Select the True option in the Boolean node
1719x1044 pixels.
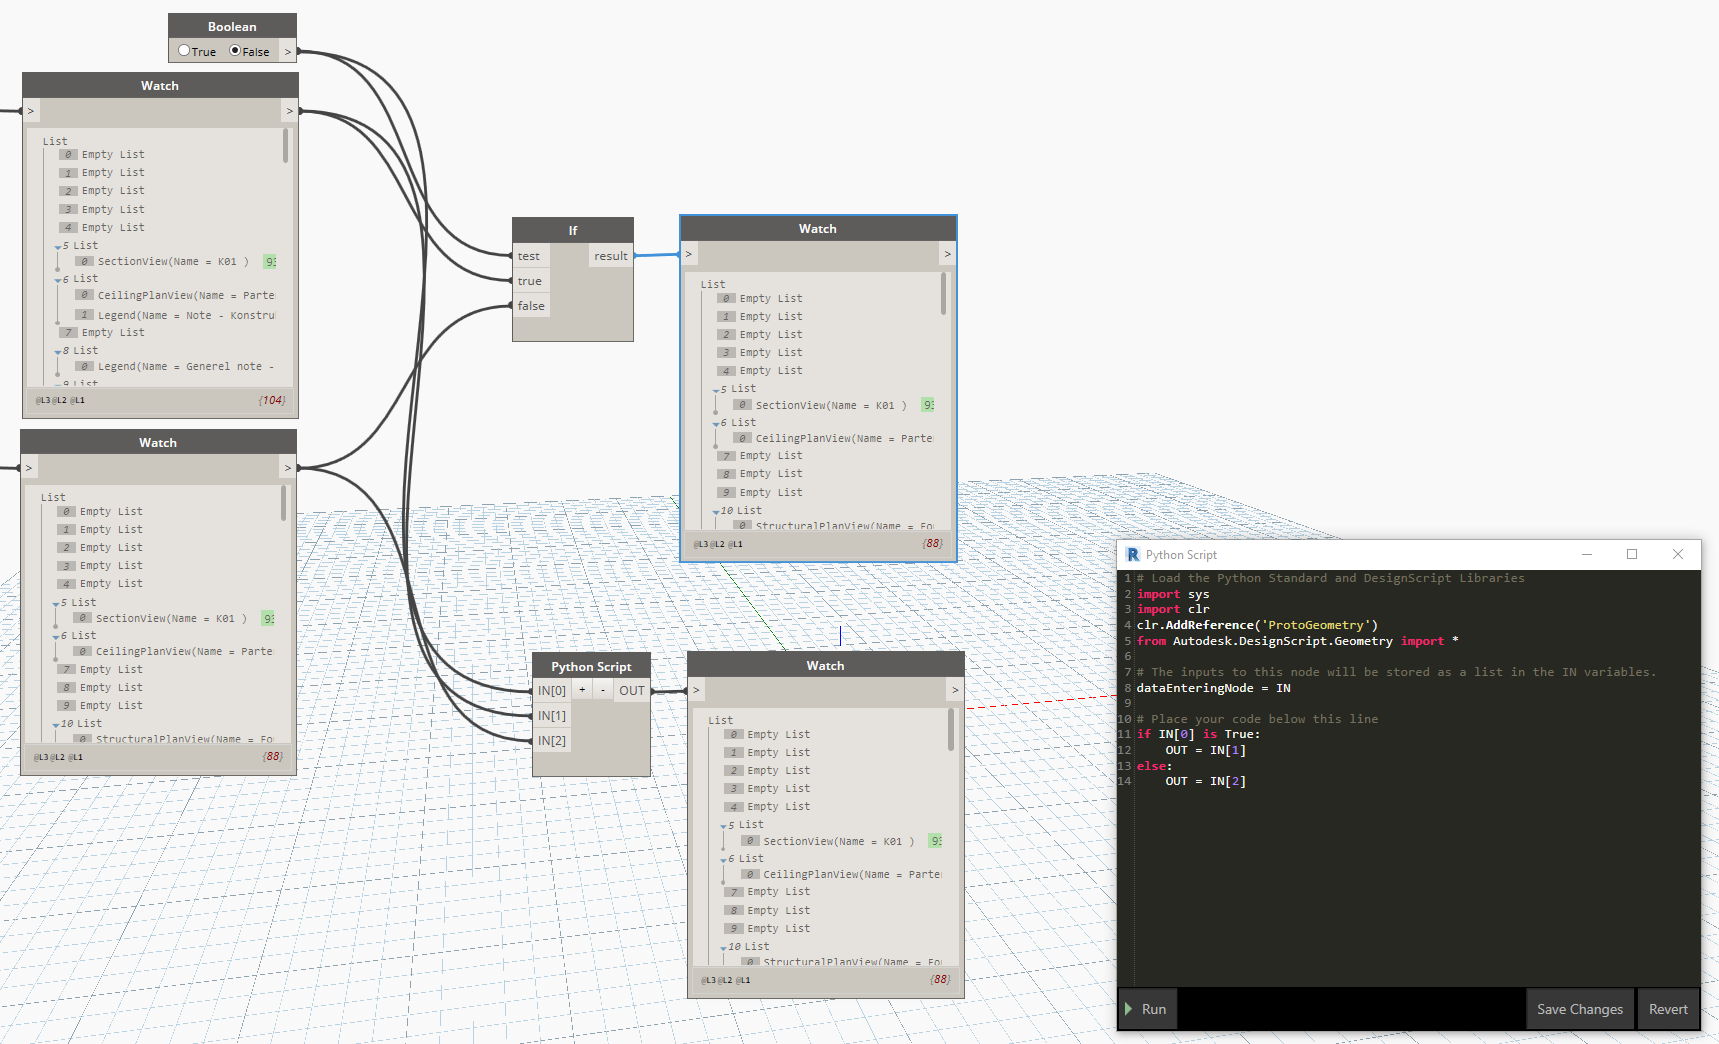pyautogui.click(x=184, y=51)
